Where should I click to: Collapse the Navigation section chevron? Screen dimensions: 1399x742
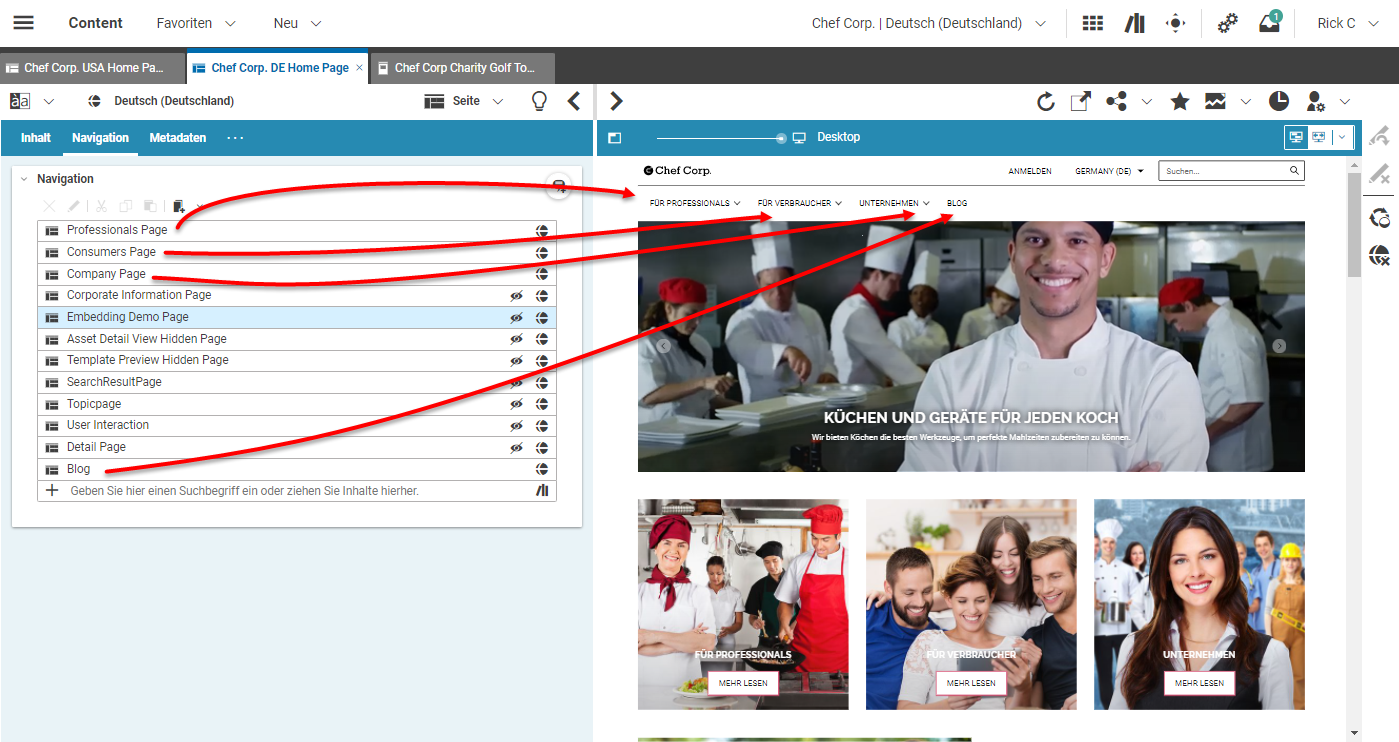click(24, 179)
